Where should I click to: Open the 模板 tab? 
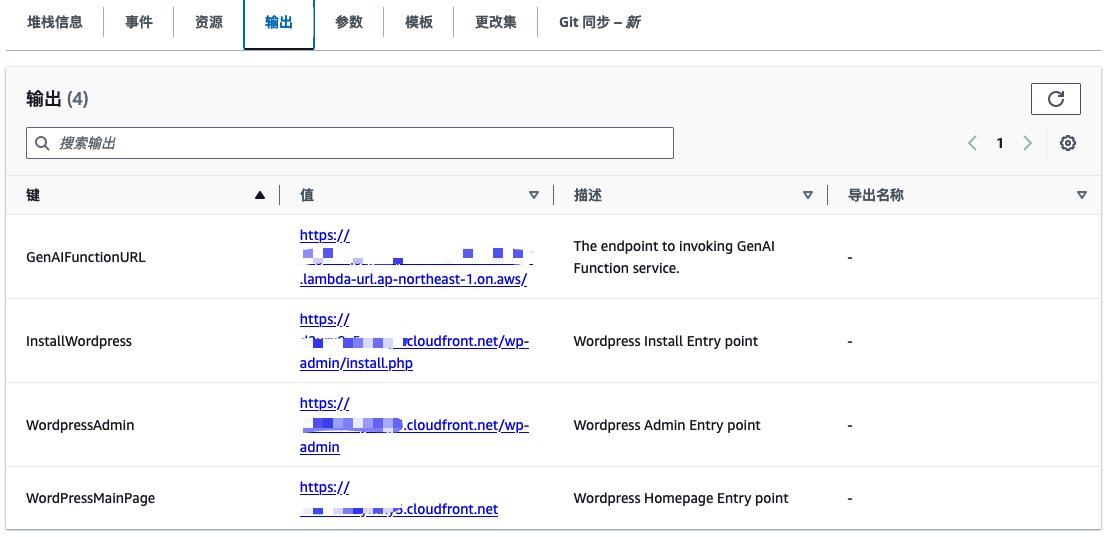pyautogui.click(x=419, y=22)
